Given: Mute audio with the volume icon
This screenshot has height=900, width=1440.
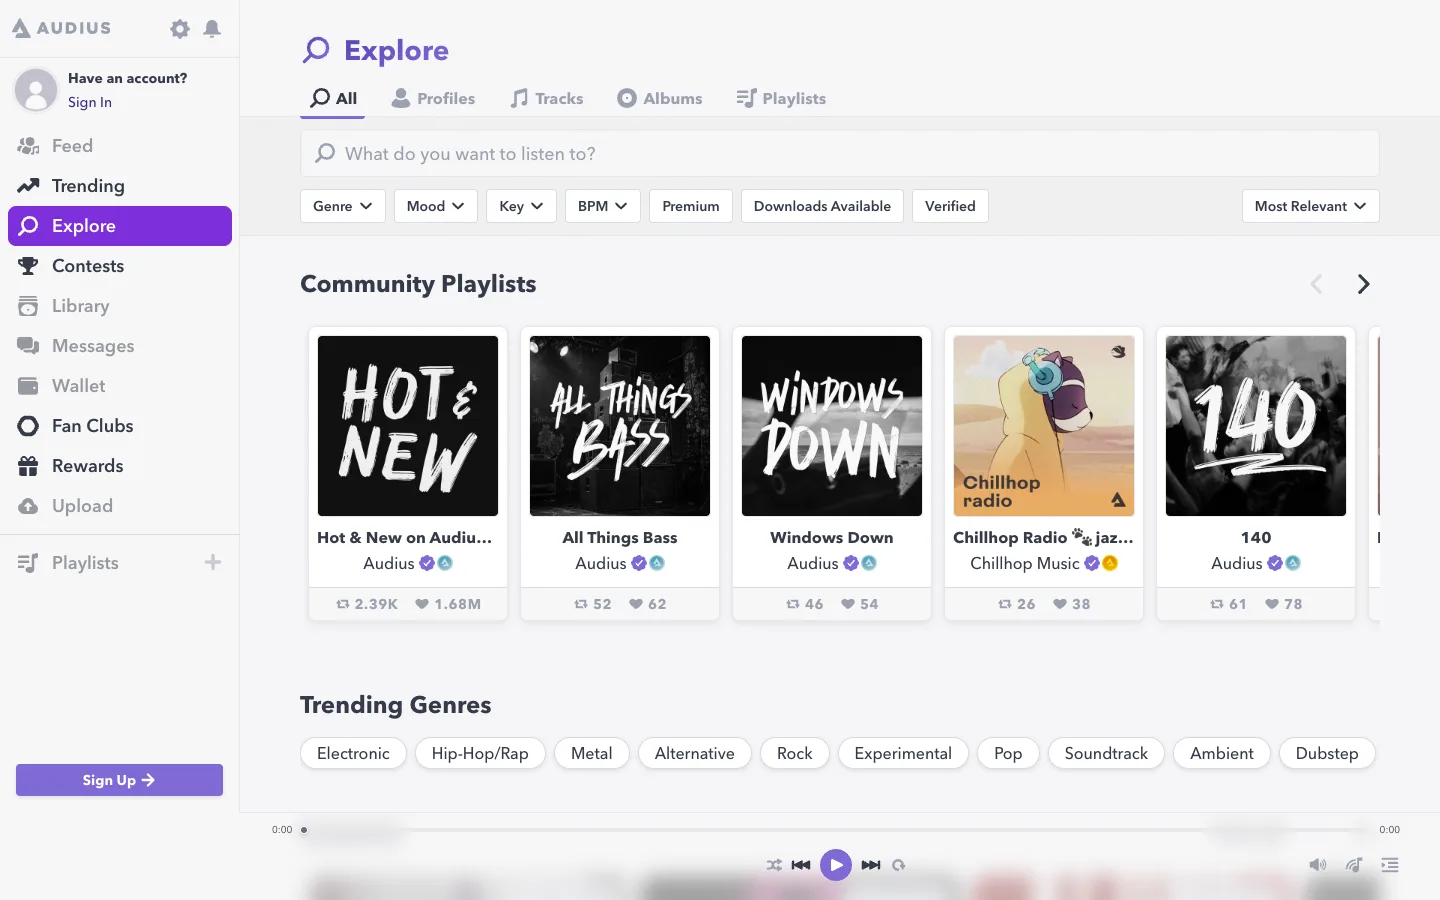Looking at the screenshot, I should 1318,865.
